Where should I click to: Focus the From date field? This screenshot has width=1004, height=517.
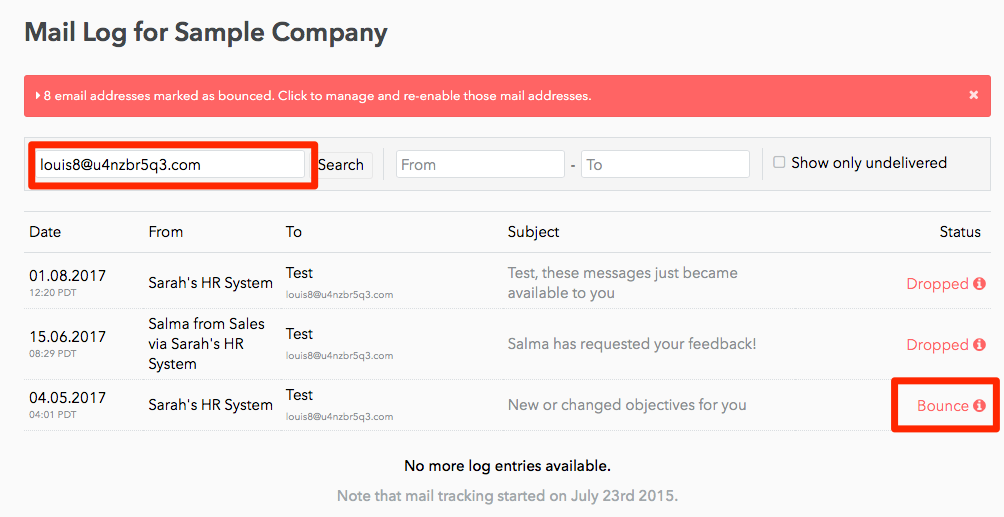tap(480, 165)
